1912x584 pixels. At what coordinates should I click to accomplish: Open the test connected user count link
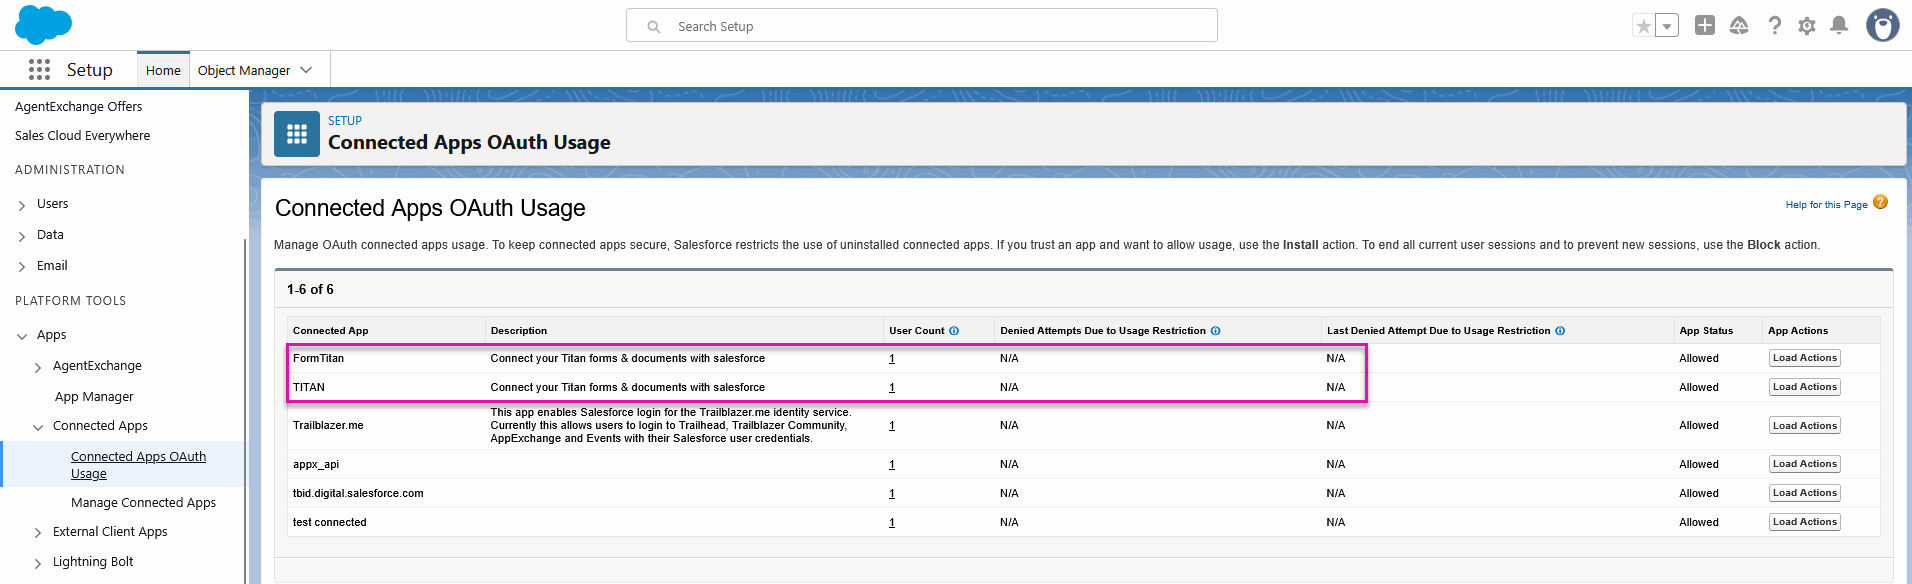[x=892, y=522]
